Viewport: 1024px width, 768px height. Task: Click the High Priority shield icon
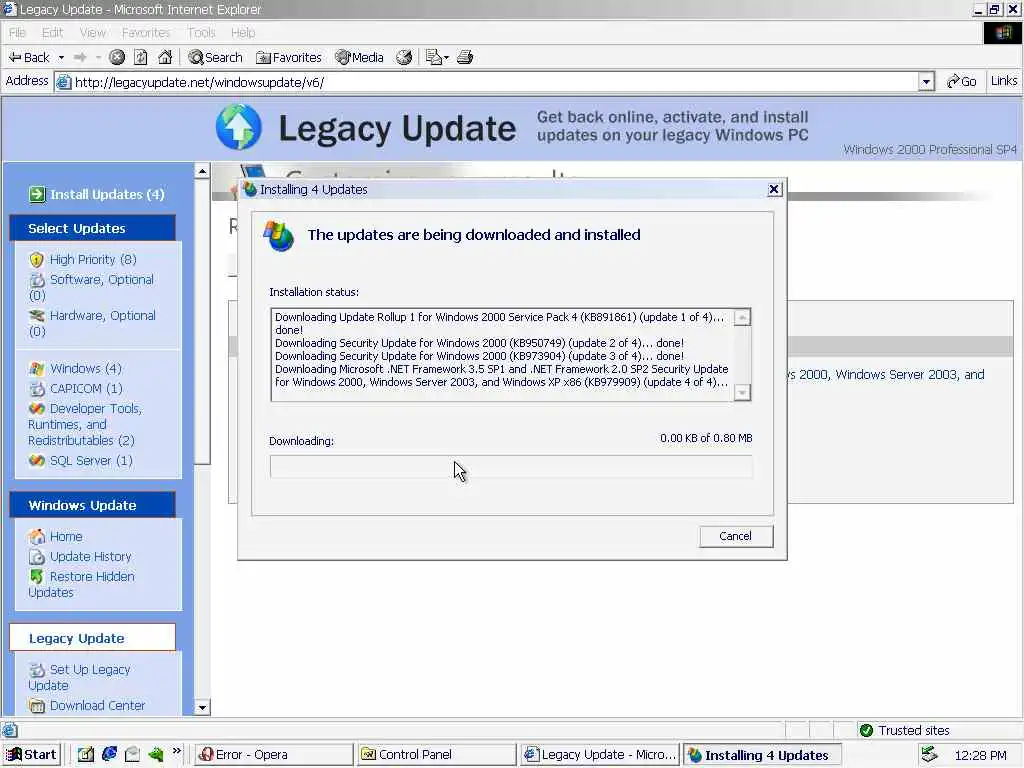(x=37, y=260)
